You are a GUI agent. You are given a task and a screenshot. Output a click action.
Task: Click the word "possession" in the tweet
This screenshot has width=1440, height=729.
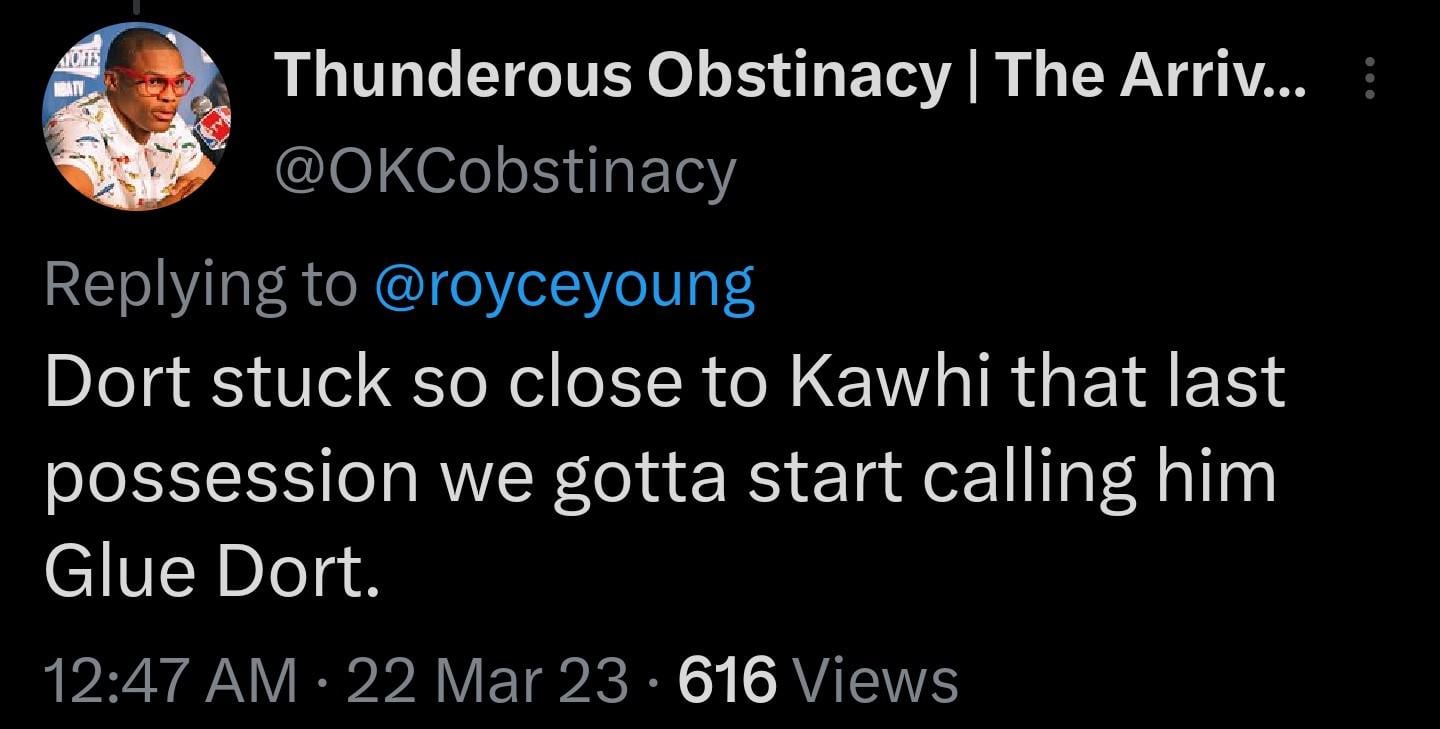(230, 480)
